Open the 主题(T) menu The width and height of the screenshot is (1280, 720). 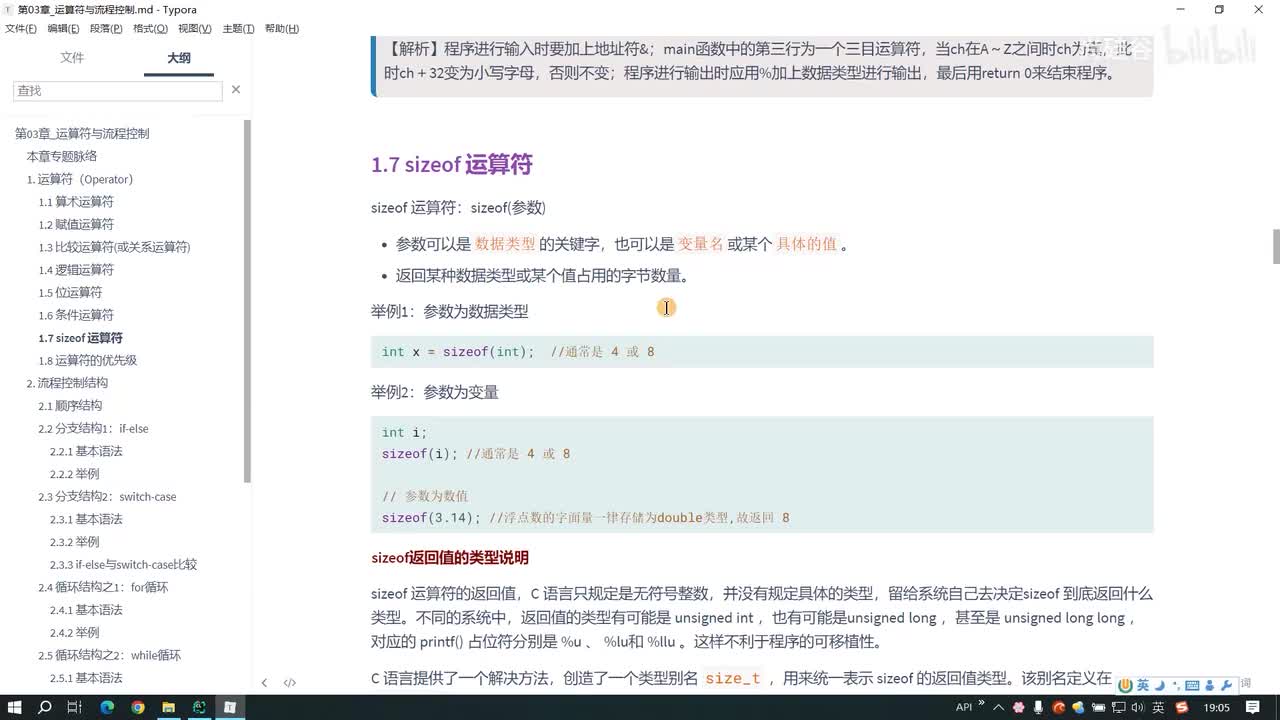238,29
